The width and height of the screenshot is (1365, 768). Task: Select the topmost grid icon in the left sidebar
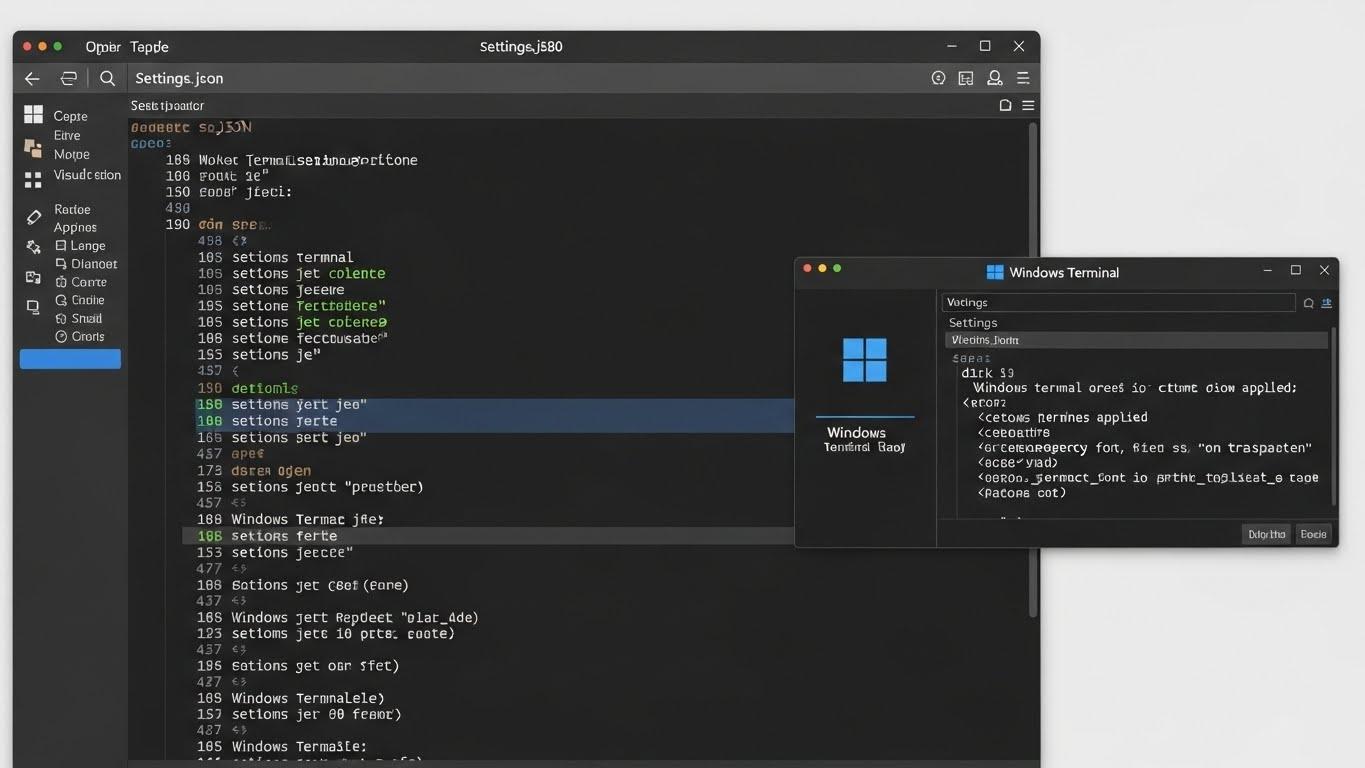tap(33, 114)
